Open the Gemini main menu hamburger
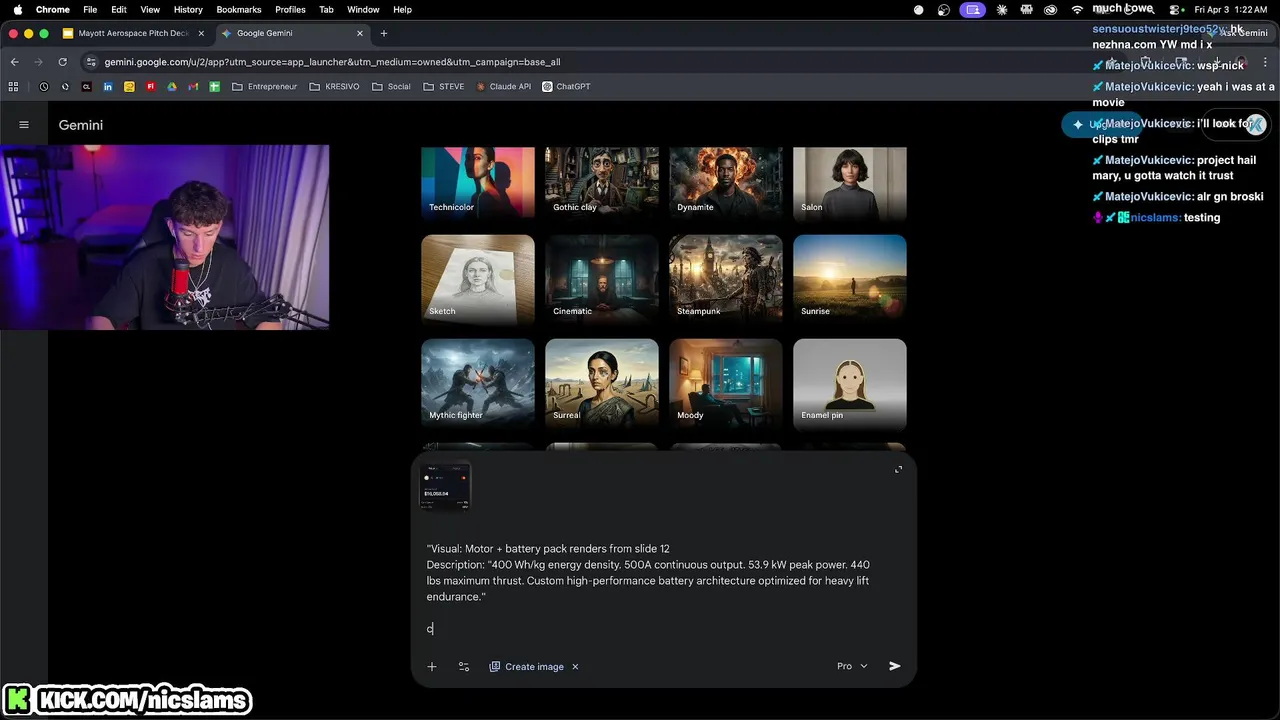 [24, 125]
